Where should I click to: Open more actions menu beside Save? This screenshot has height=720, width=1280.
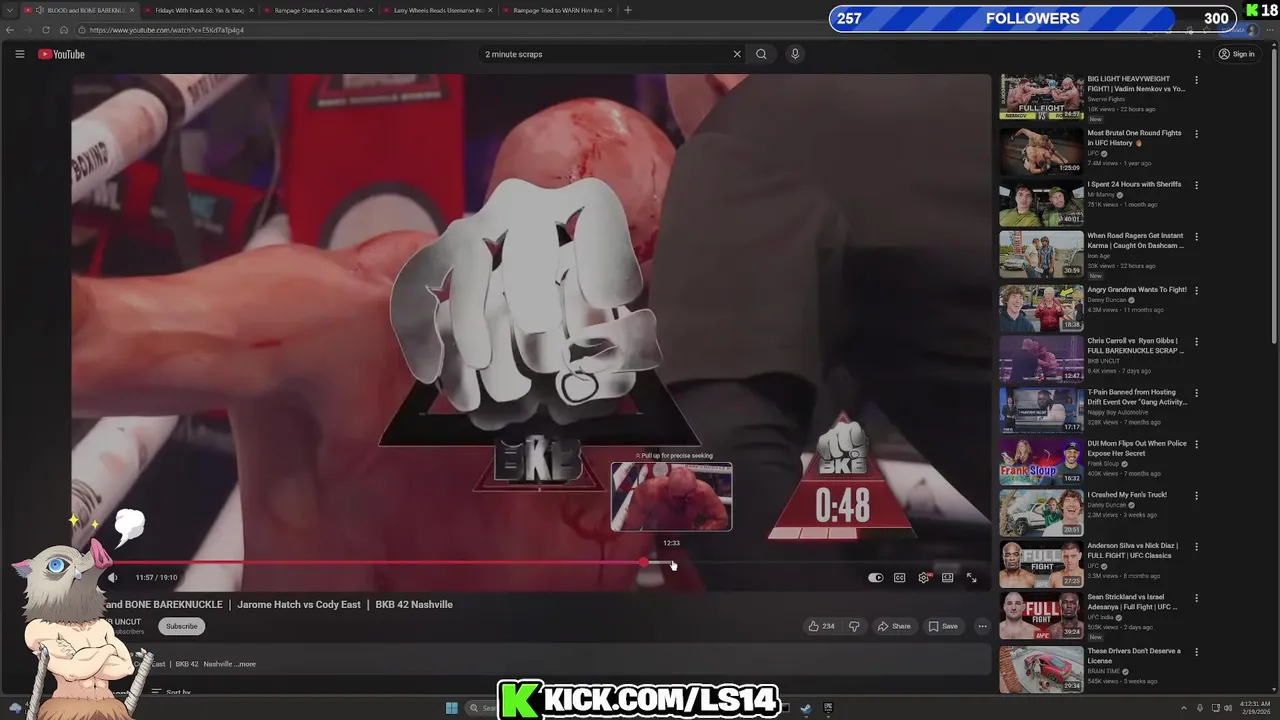(x=982, y=626)
